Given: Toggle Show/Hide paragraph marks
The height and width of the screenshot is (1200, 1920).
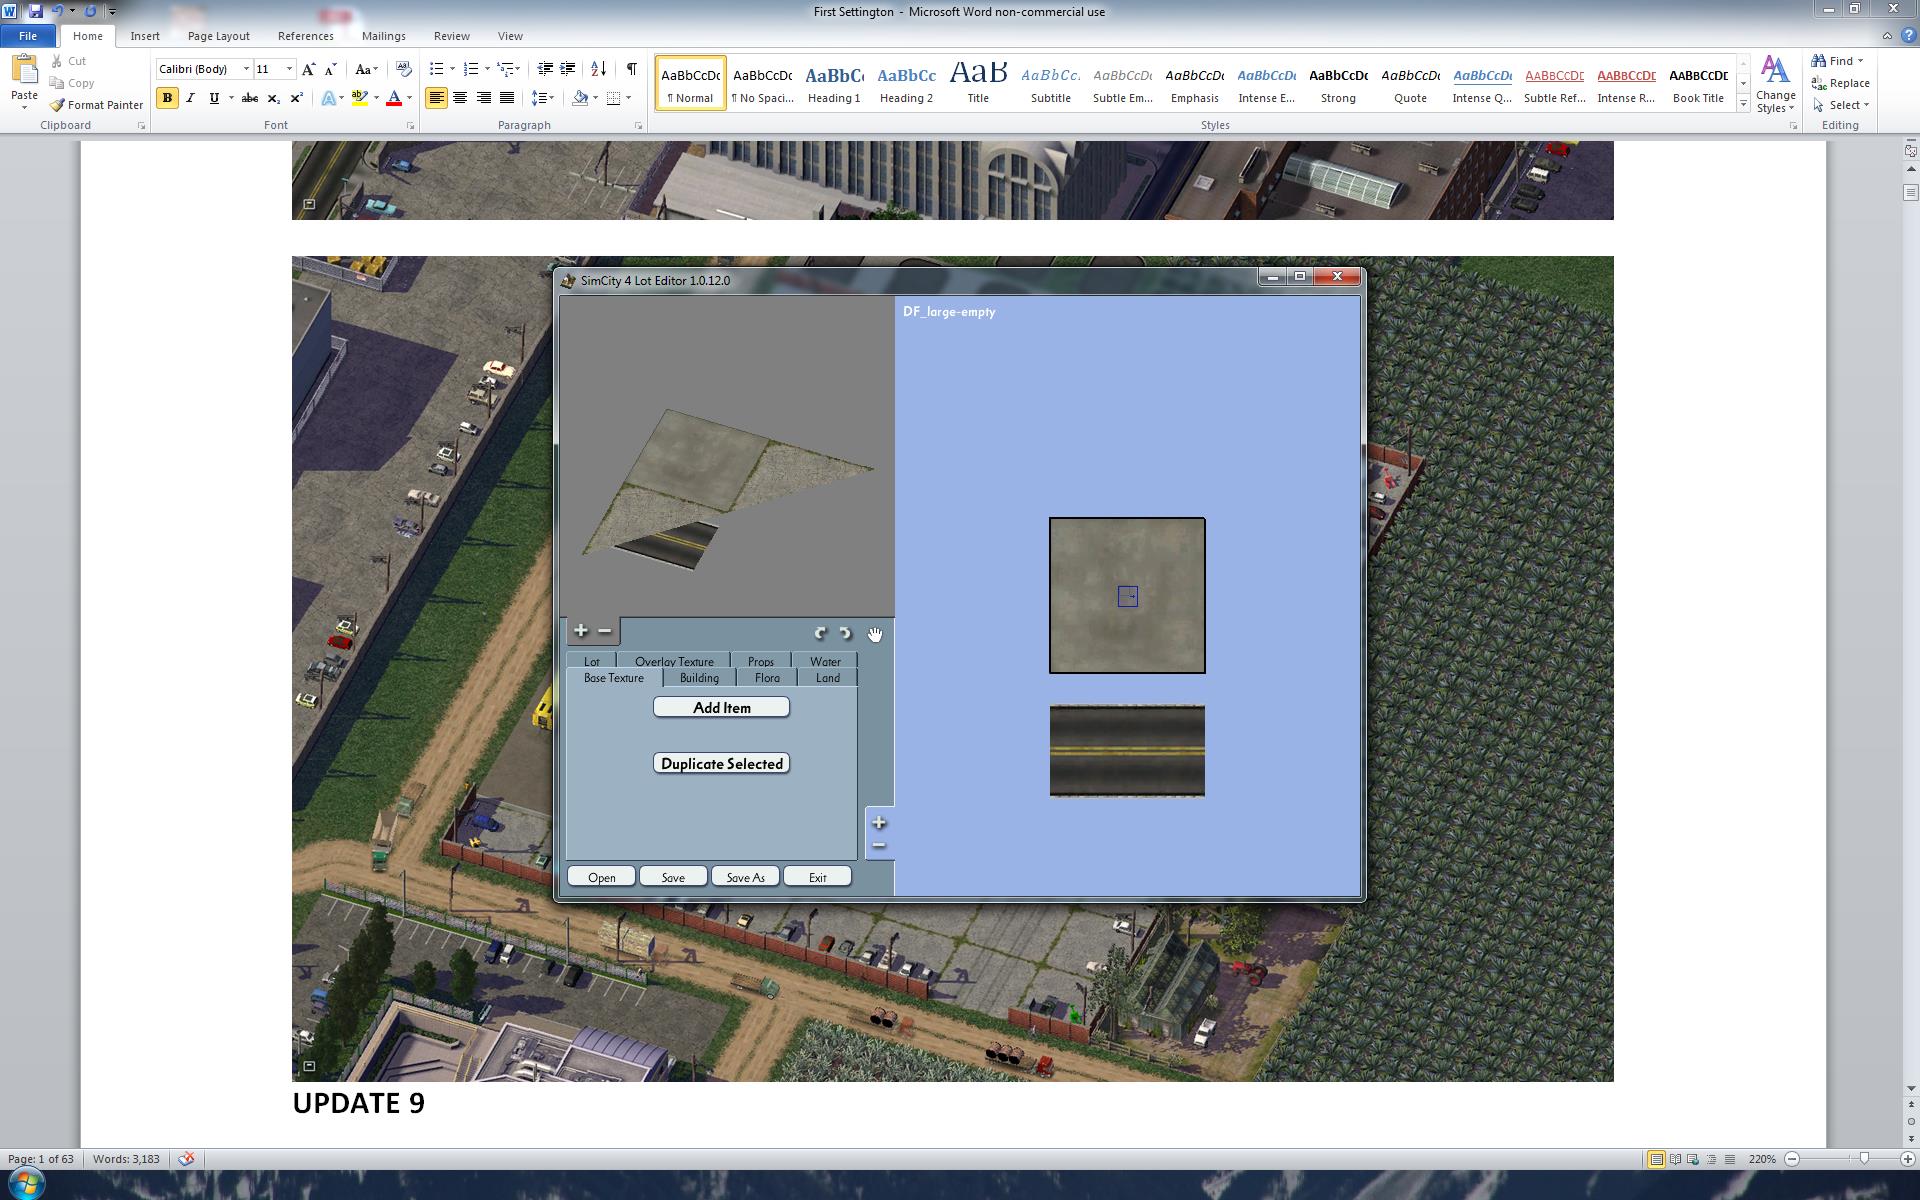Looking at the screenshot, I should (632, 69).
